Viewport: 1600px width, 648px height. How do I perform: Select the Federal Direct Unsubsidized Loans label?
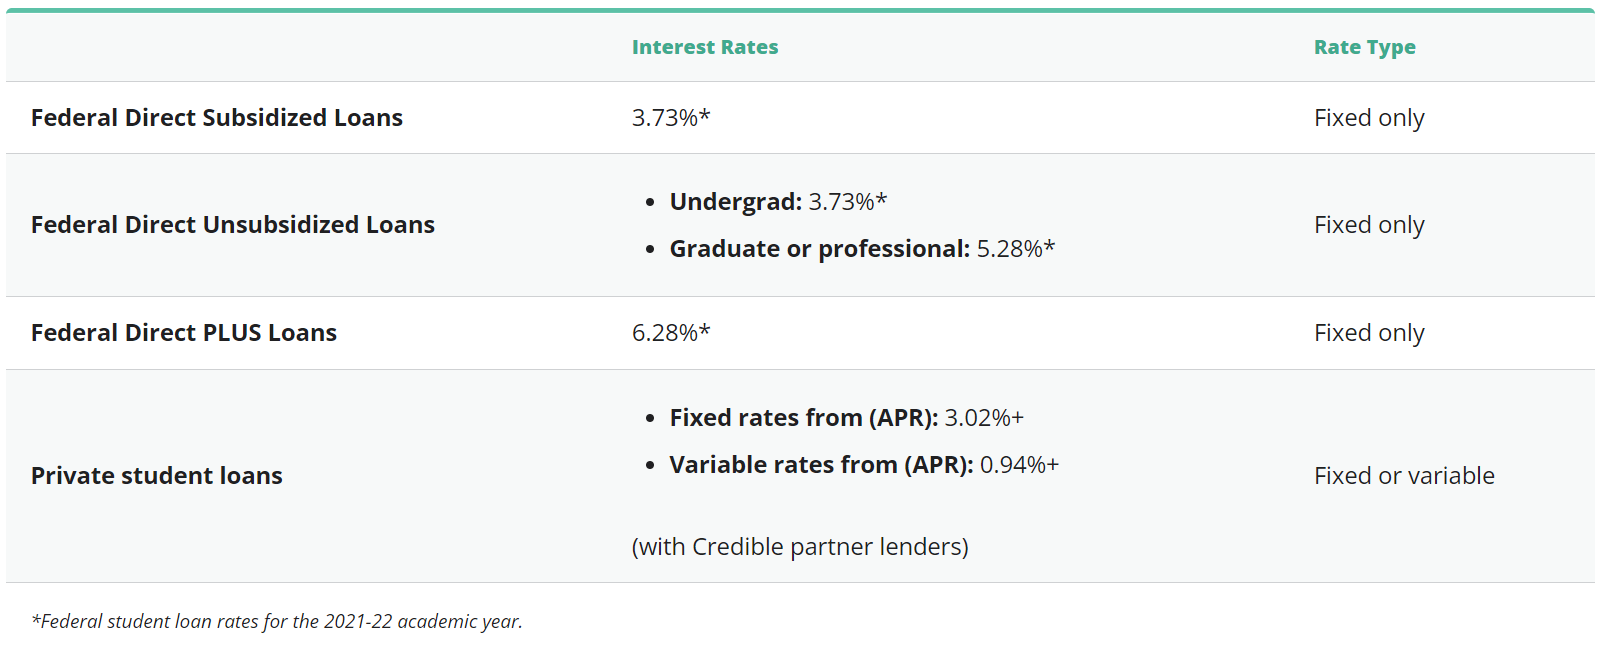coord(232,225)
